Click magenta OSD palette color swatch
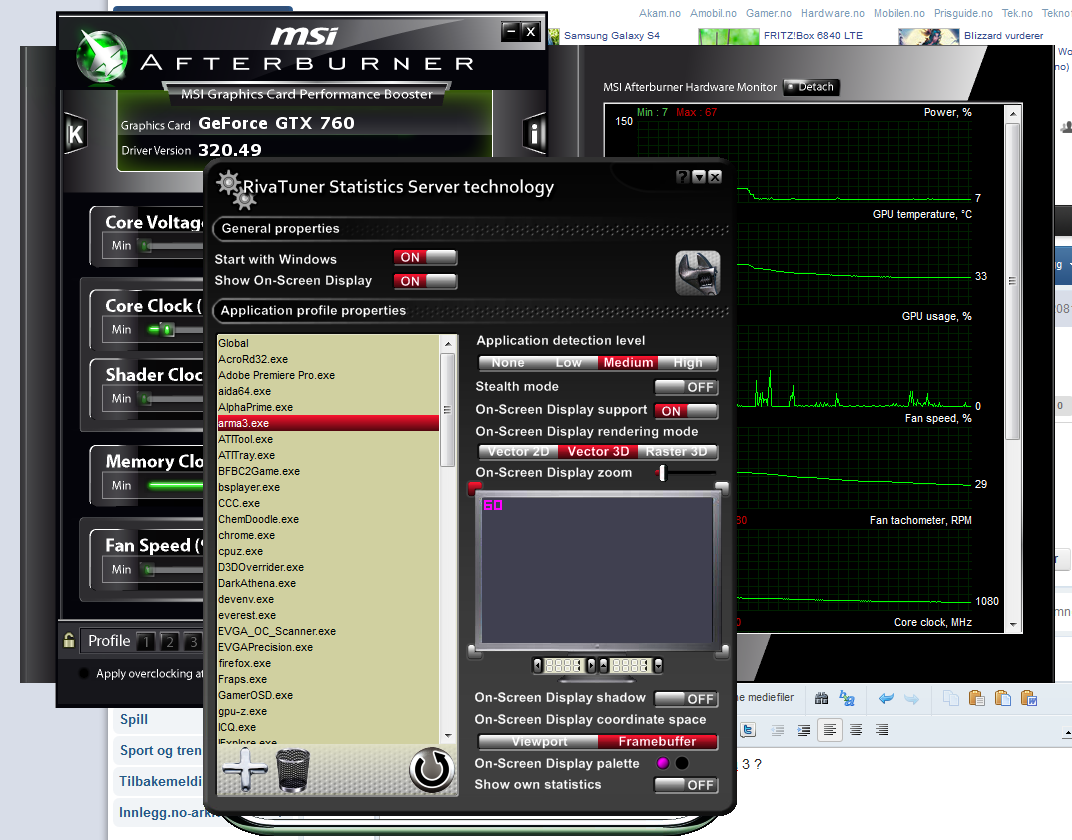Screen dimensions: 1072x840 tap(662, 763)
